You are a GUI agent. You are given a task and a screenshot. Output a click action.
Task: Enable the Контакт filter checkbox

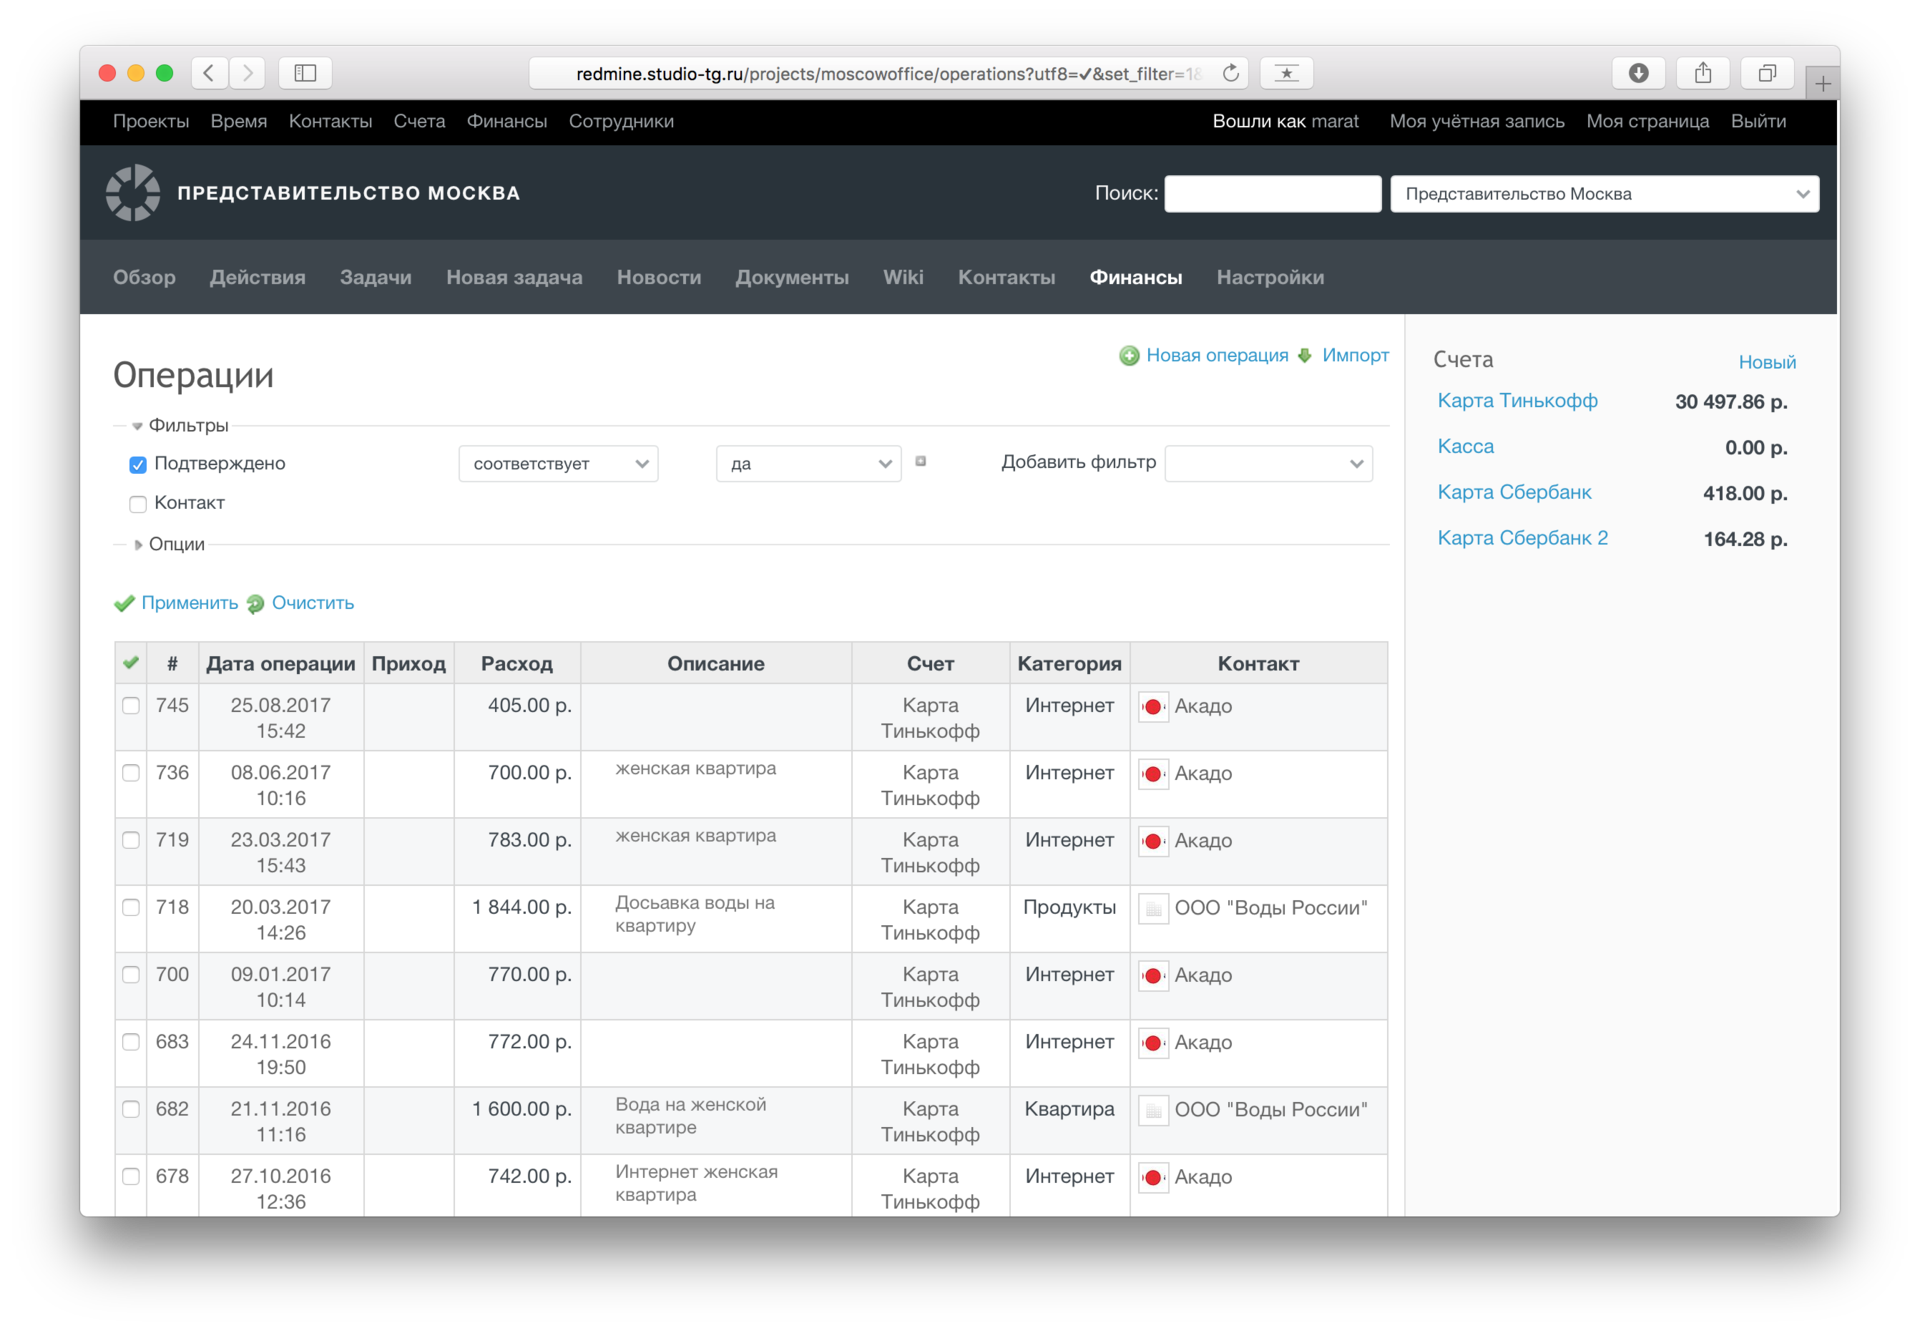coord(138,504)
